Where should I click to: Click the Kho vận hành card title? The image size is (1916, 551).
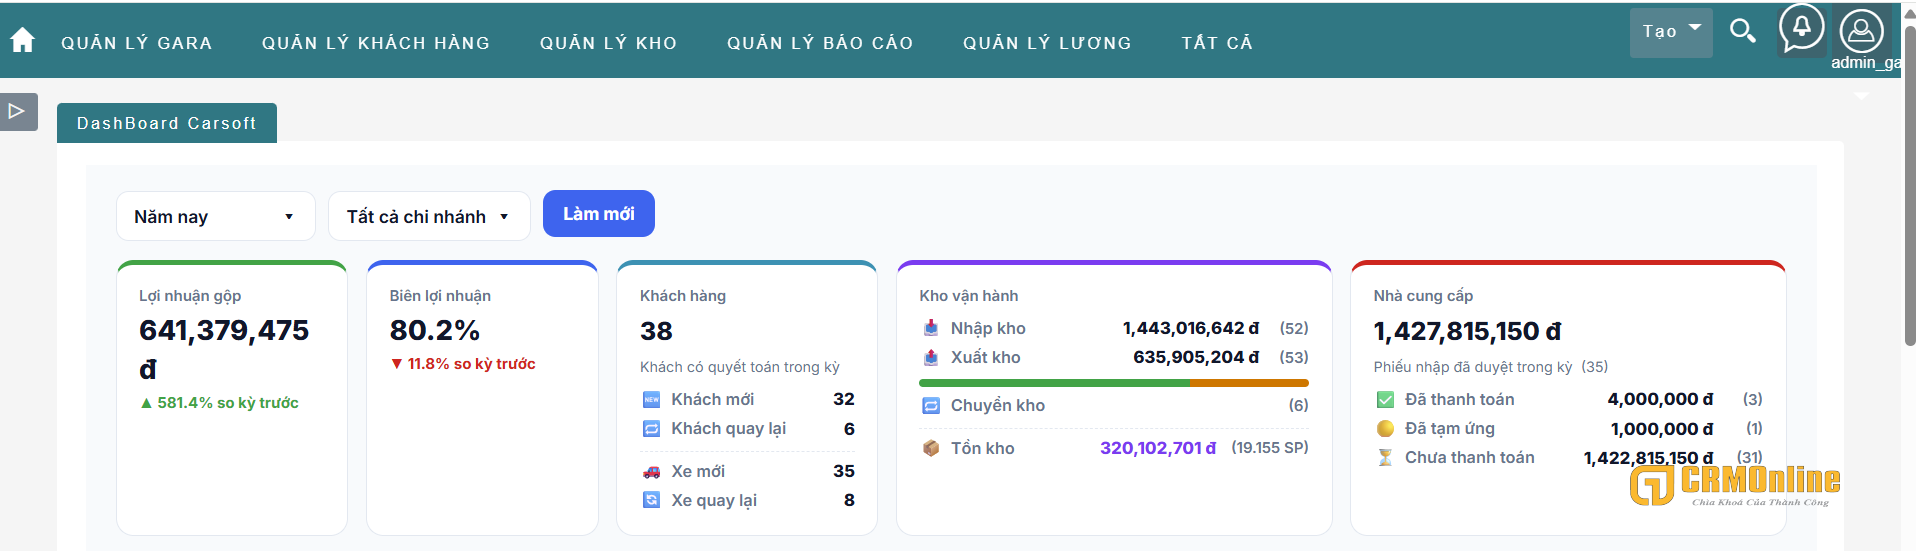(x=969, y=296)
